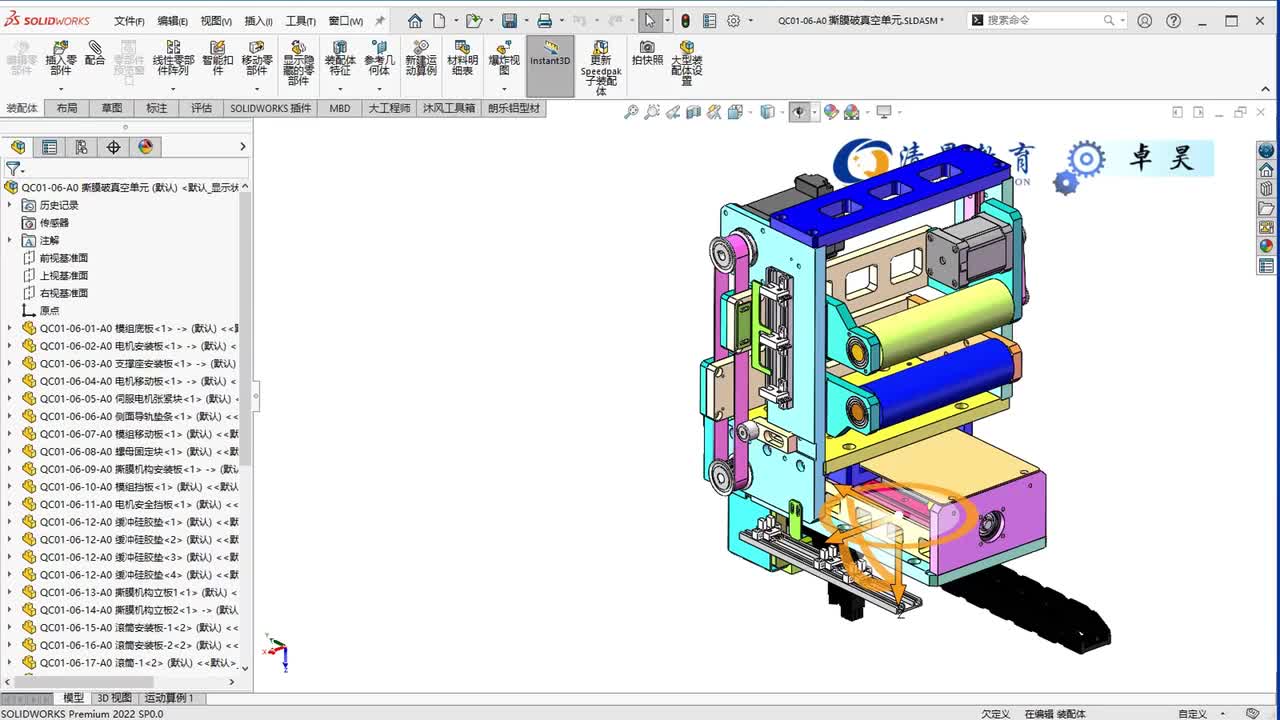Click the Apply Scene icon

852,113
